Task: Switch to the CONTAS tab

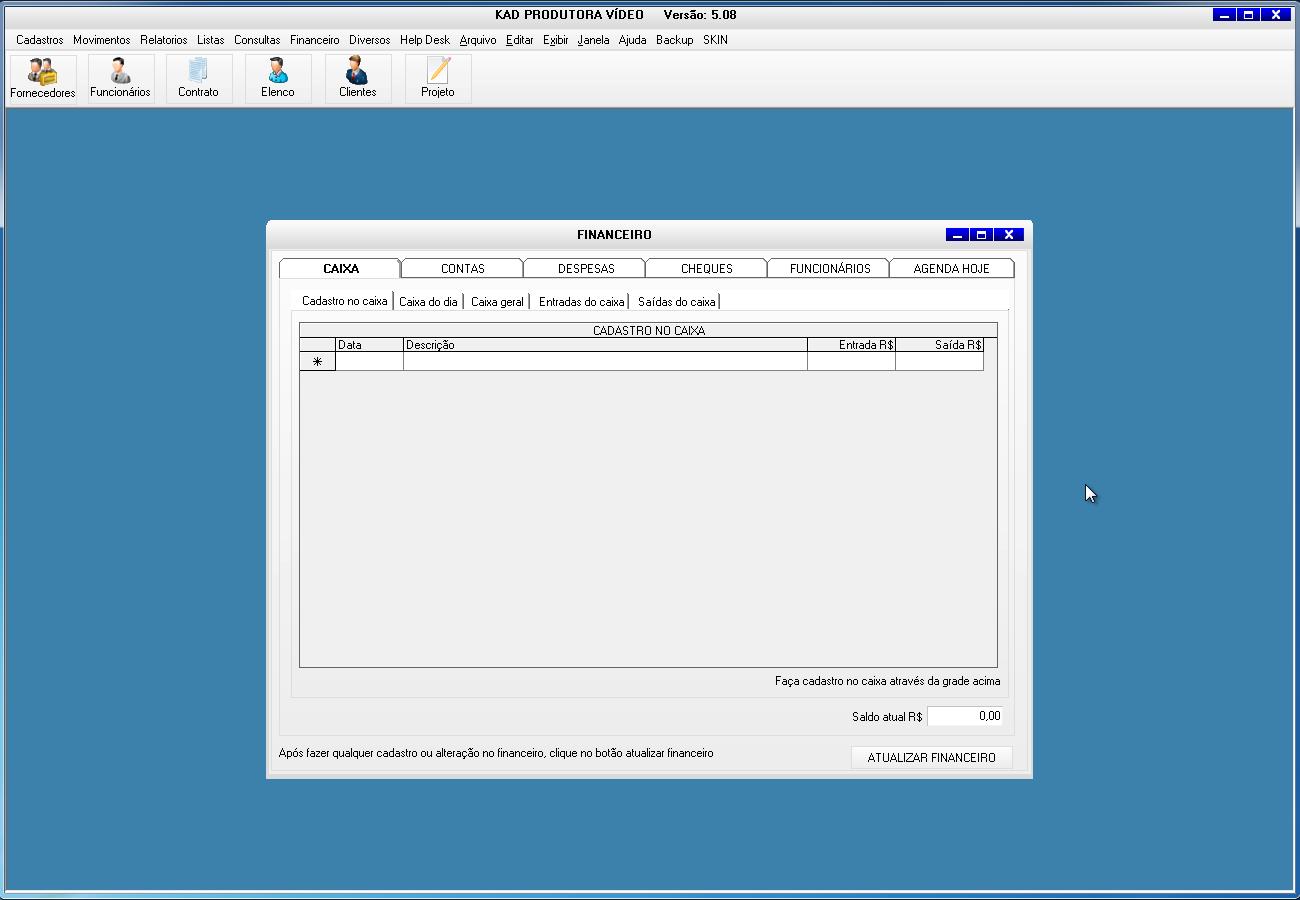Action: click(x=463, y=268)
